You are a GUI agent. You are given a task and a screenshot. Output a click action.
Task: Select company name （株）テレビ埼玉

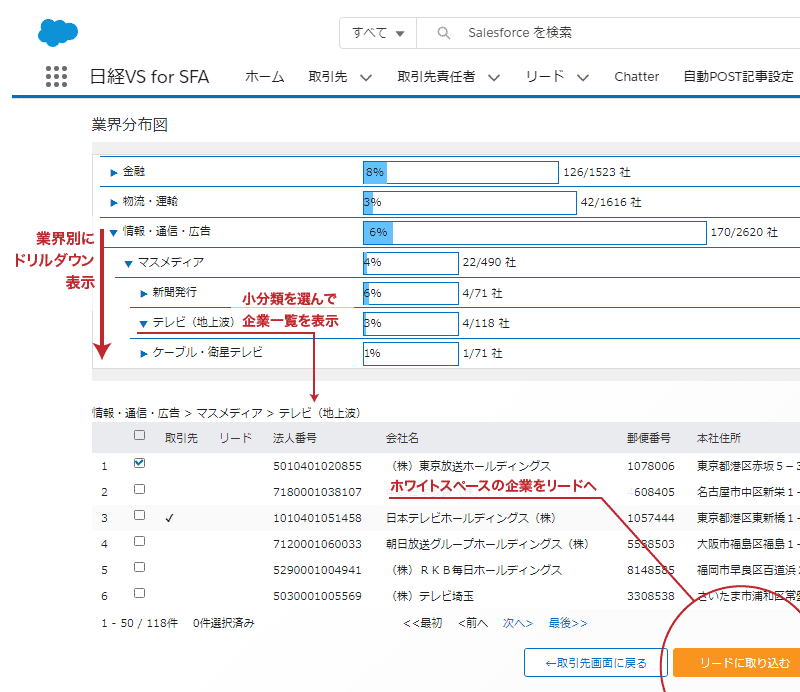tap(430, 596)
